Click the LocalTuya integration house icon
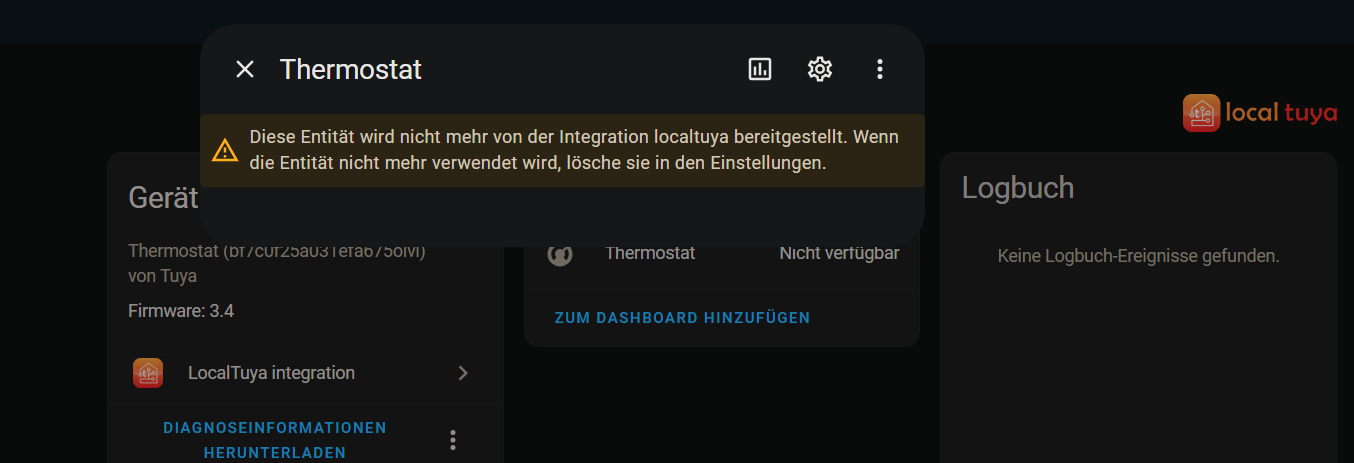Viewport: 1354px width, 463px height. tap(148, 373)
